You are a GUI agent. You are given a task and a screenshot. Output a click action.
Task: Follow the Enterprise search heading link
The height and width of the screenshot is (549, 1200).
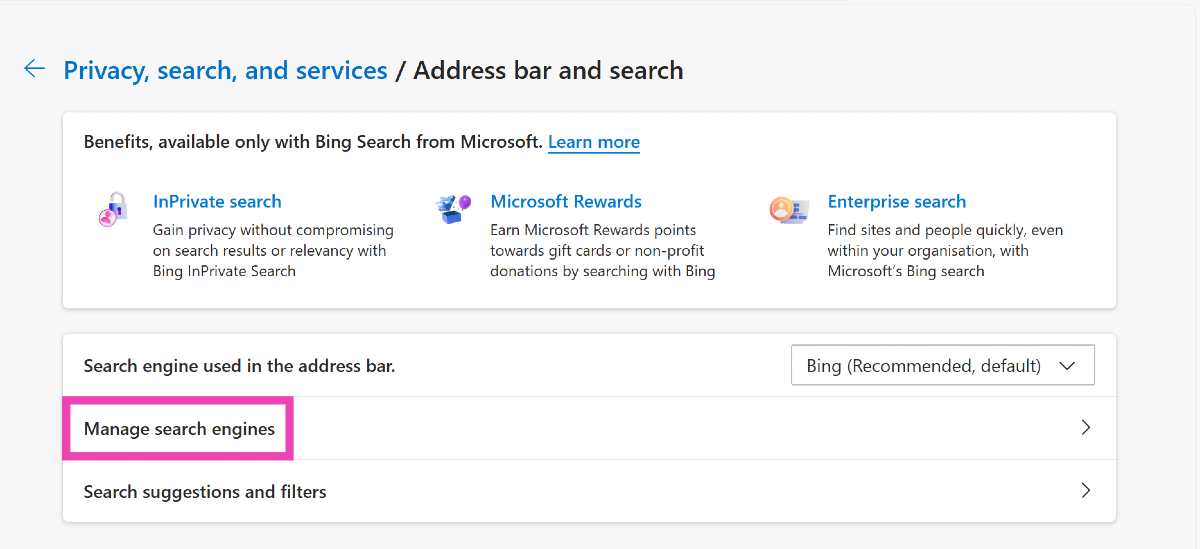pos(896,202)
